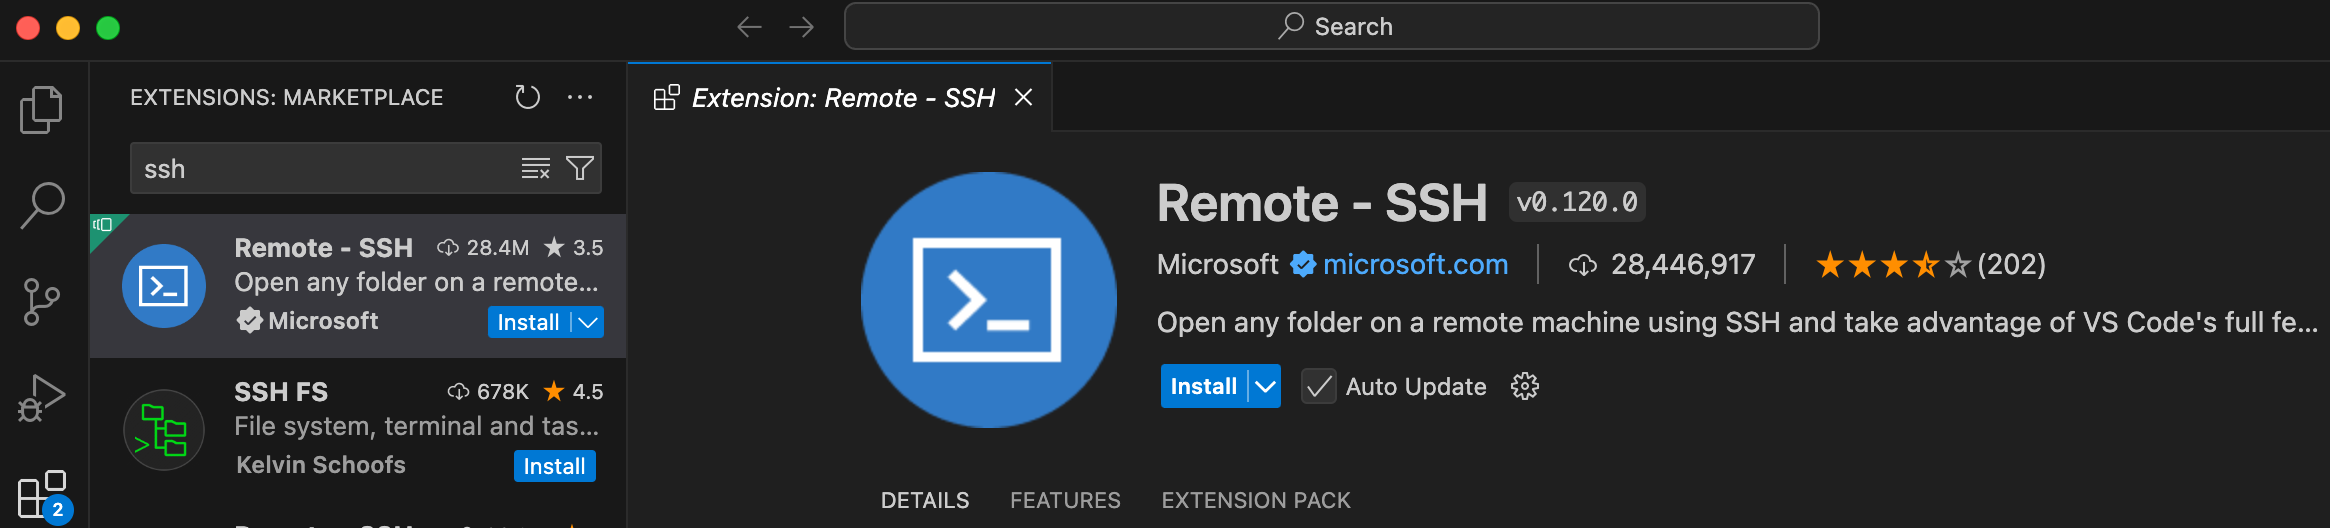2330x528 pixels.
Task: Open the extensions filter menu
Action: tap(580, 168)
